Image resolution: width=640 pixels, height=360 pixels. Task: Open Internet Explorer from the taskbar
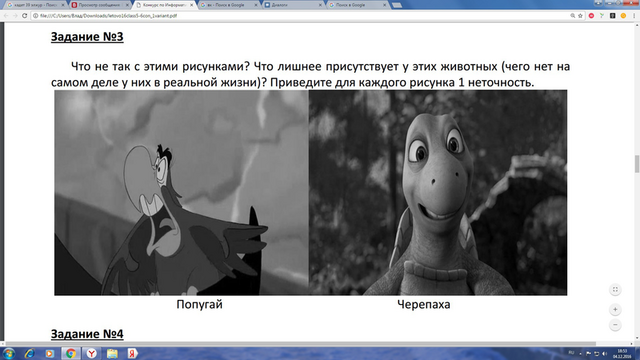pyautogui.click(x=29, y=353)
